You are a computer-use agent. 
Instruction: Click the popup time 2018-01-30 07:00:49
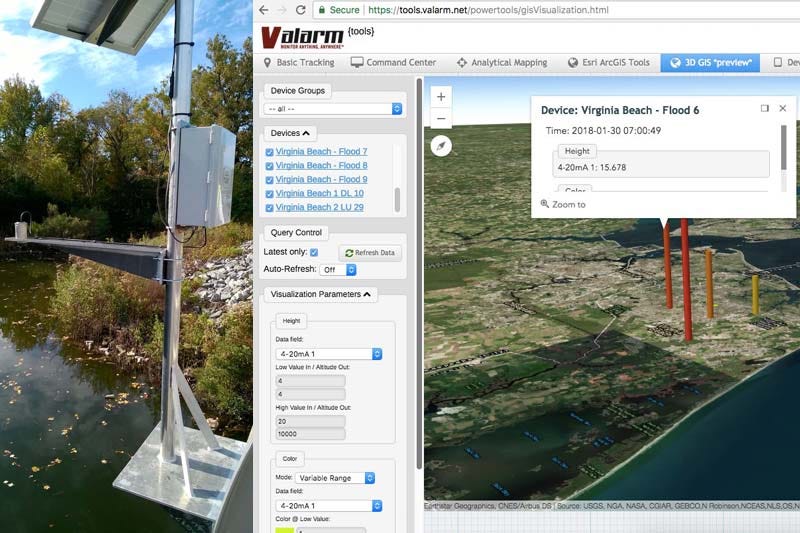(x=616, y=131)
